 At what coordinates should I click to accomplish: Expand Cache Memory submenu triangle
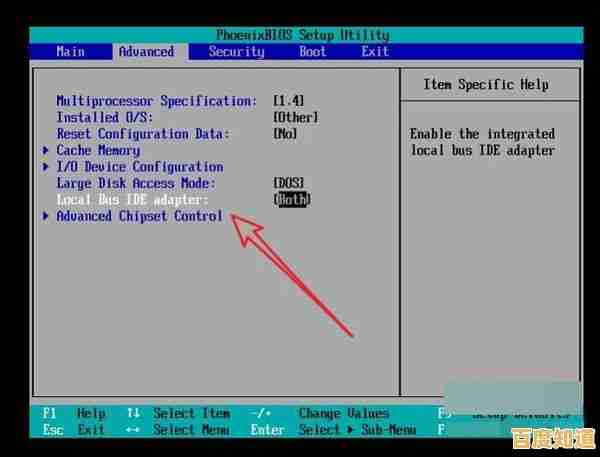click(46, 150)
